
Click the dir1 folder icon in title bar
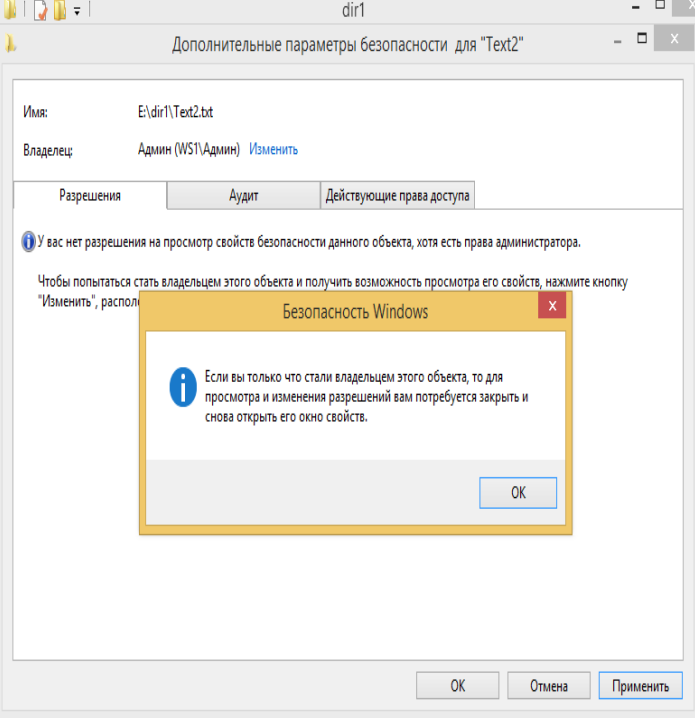click(x=10, y=10)
